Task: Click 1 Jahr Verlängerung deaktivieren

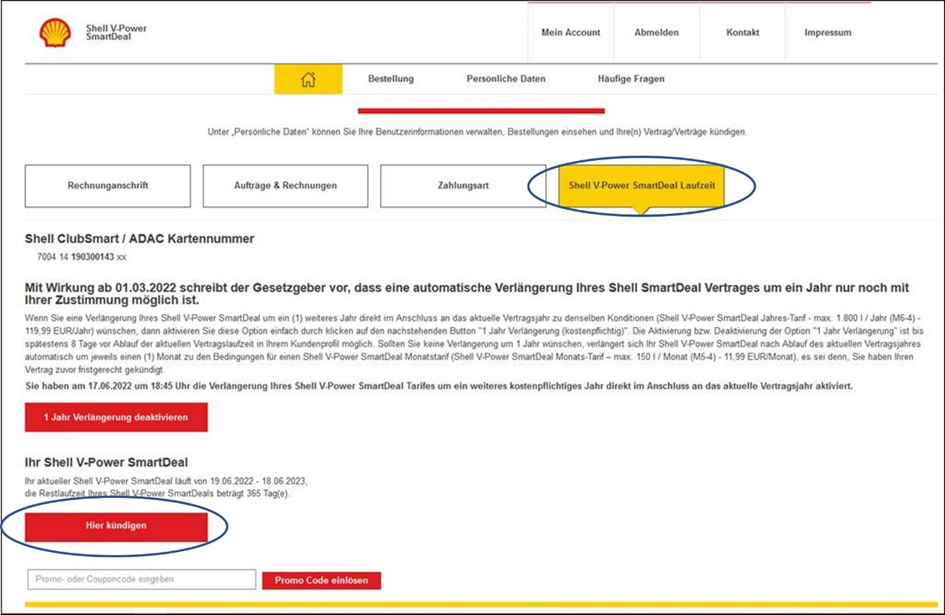Action: coord(116,417)
